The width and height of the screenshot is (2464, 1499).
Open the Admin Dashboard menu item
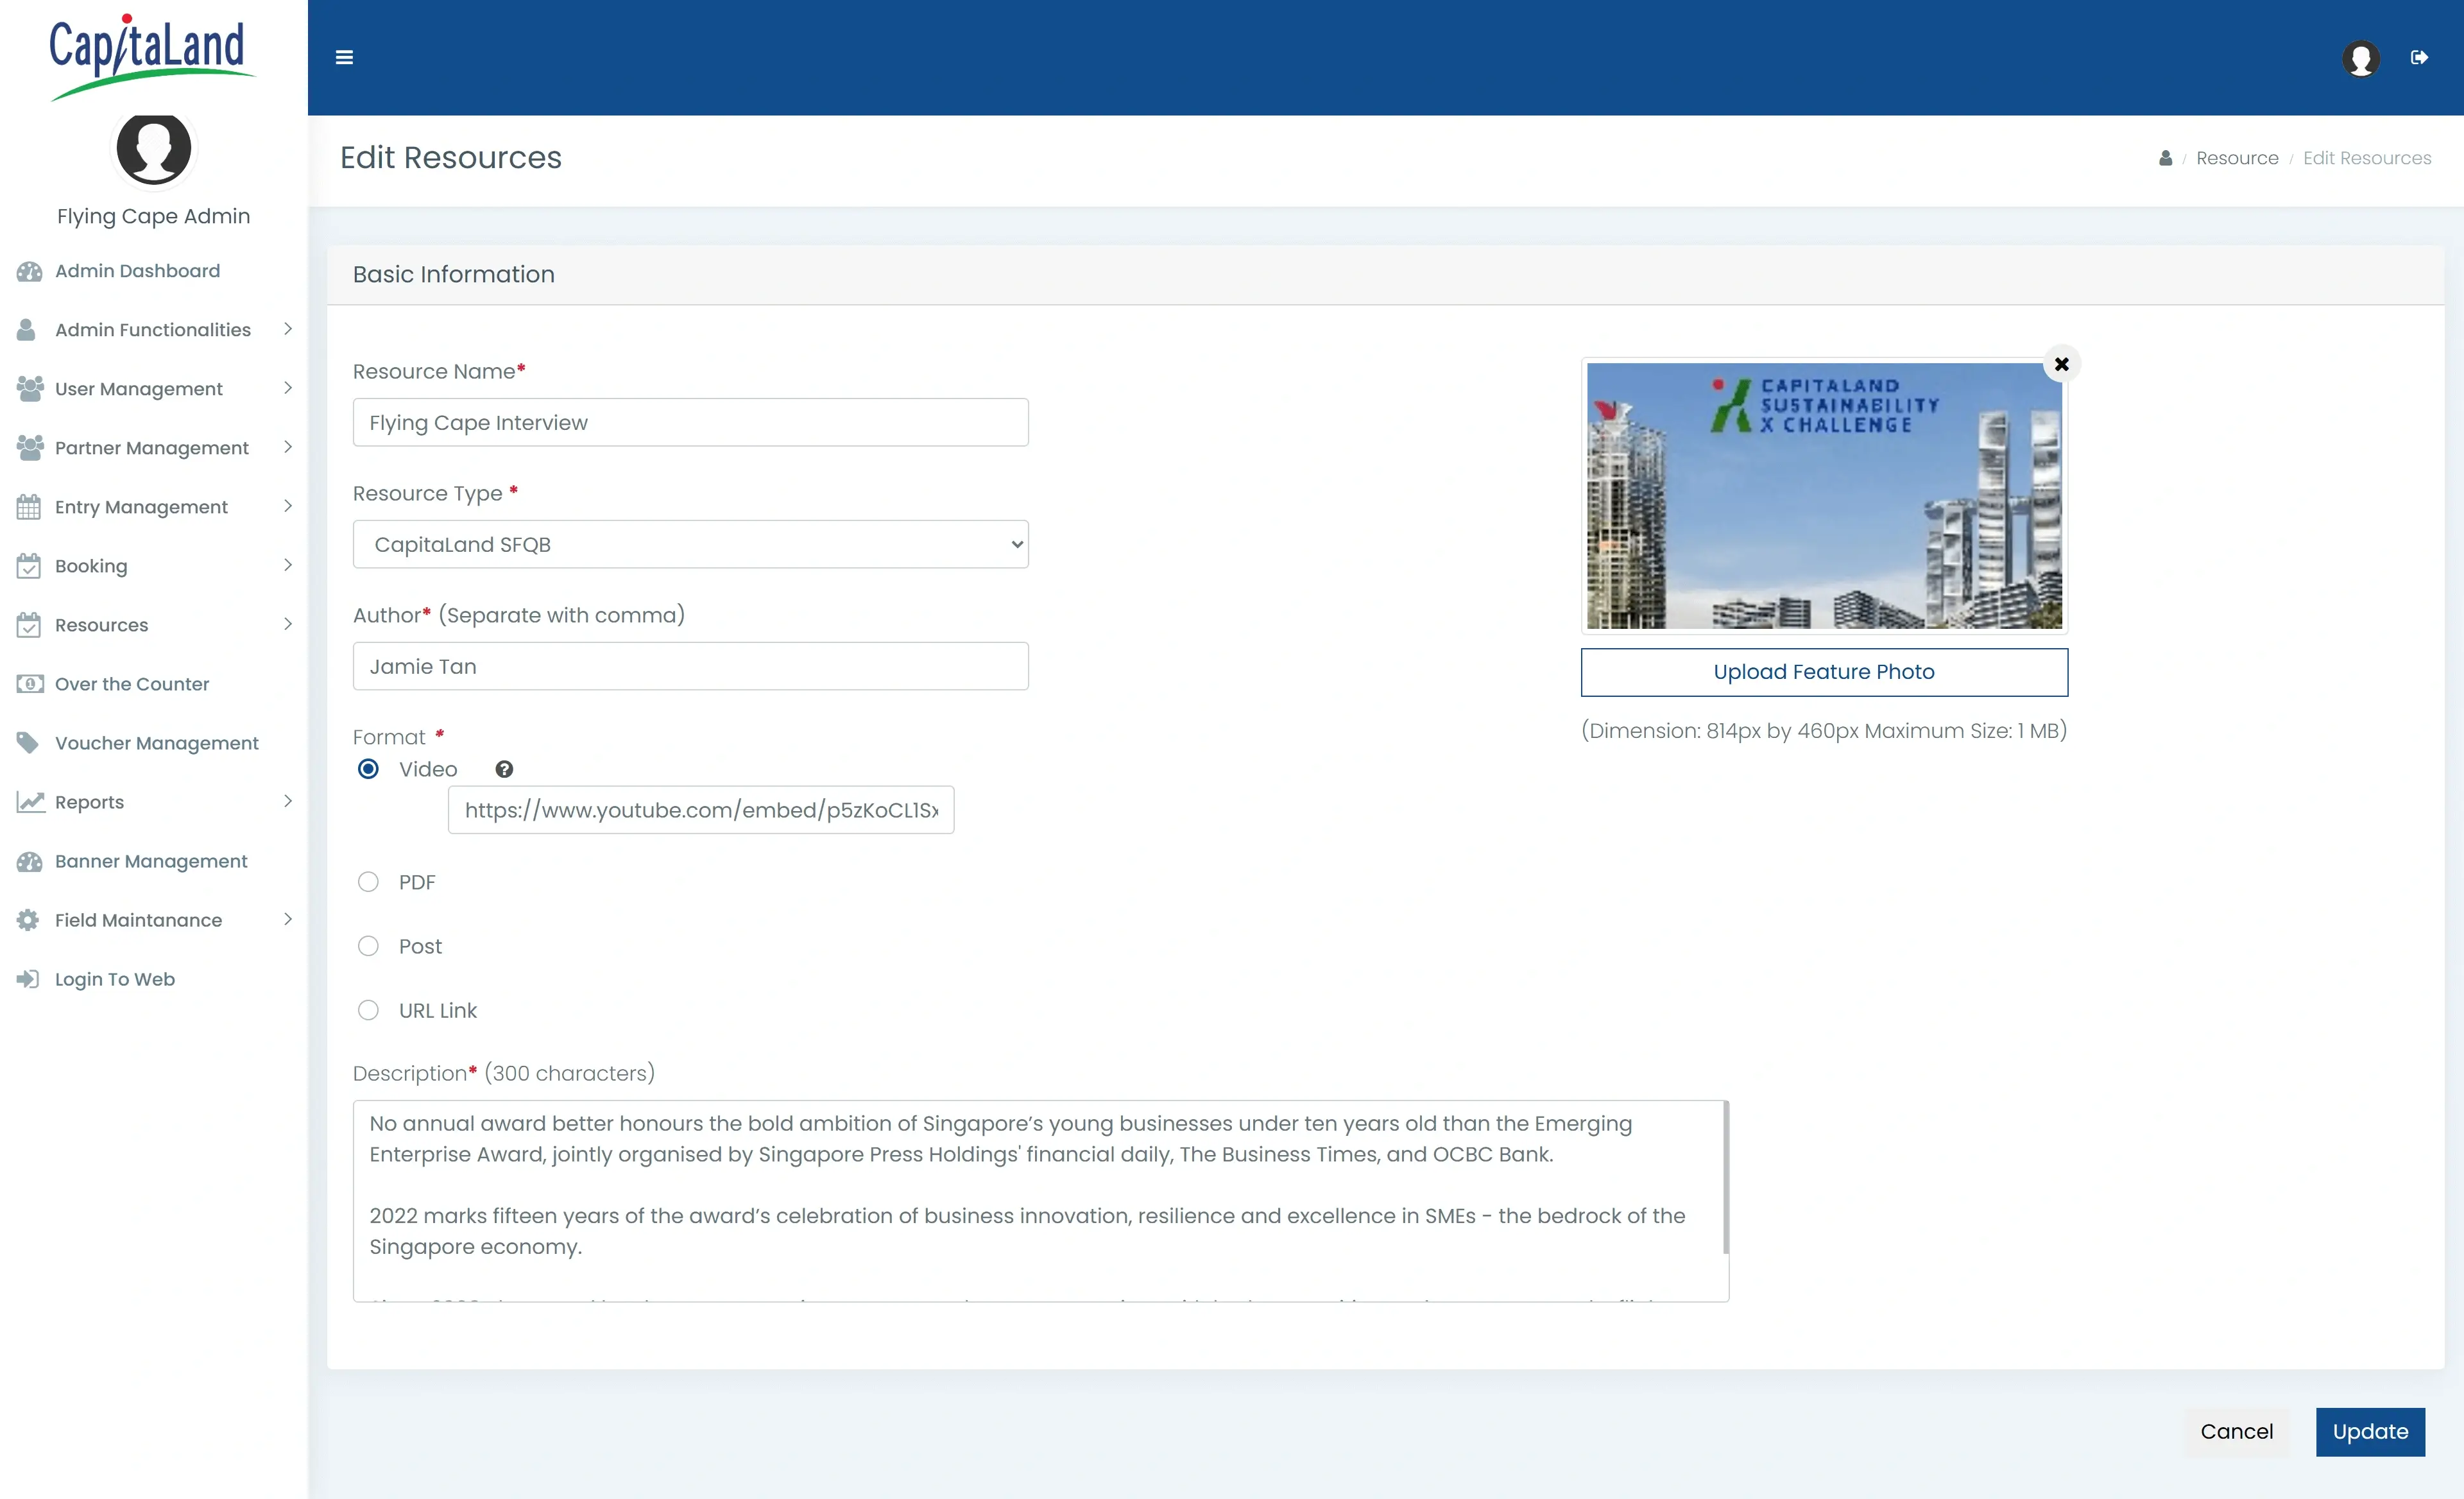(x=137, y=271)
